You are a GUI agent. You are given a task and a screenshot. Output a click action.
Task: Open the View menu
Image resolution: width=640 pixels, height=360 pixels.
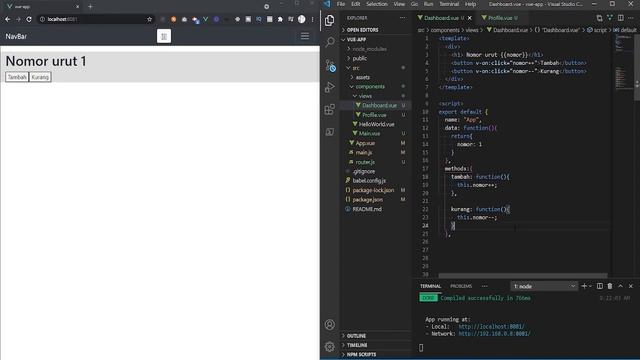tap(399, 4)
